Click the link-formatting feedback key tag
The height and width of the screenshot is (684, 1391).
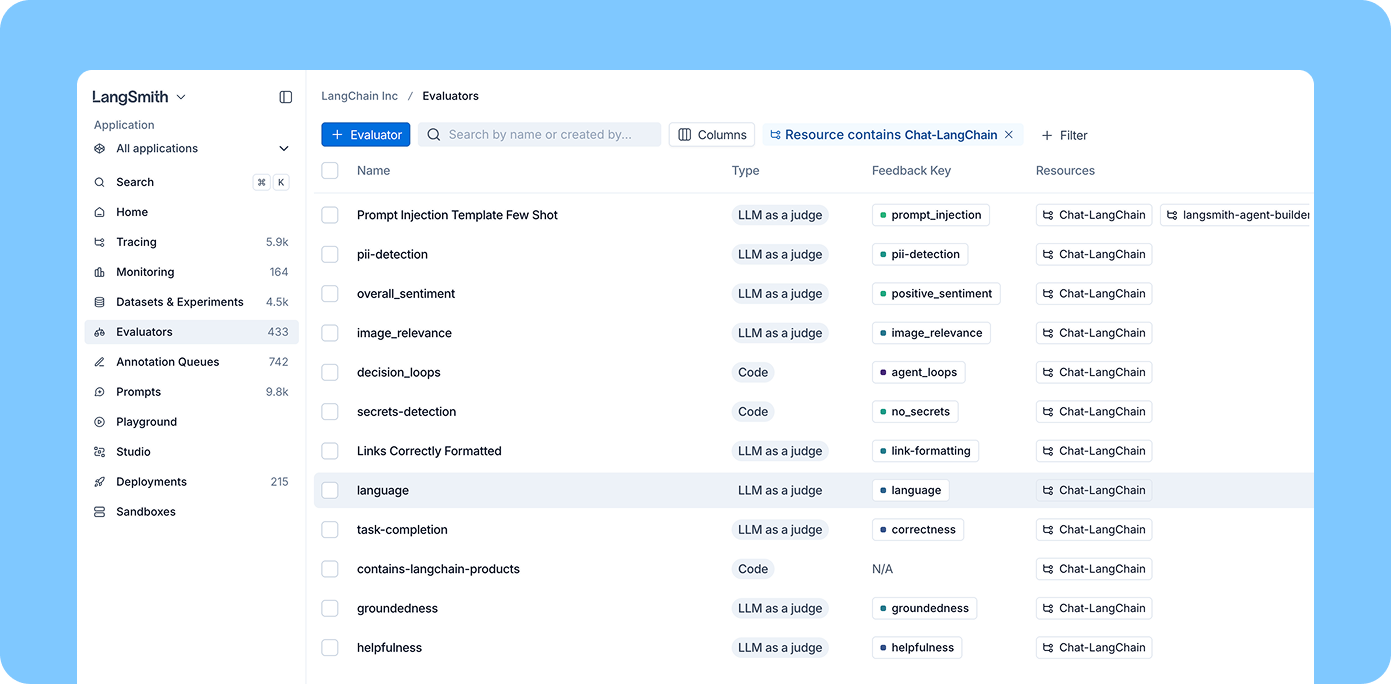(925, 451)
